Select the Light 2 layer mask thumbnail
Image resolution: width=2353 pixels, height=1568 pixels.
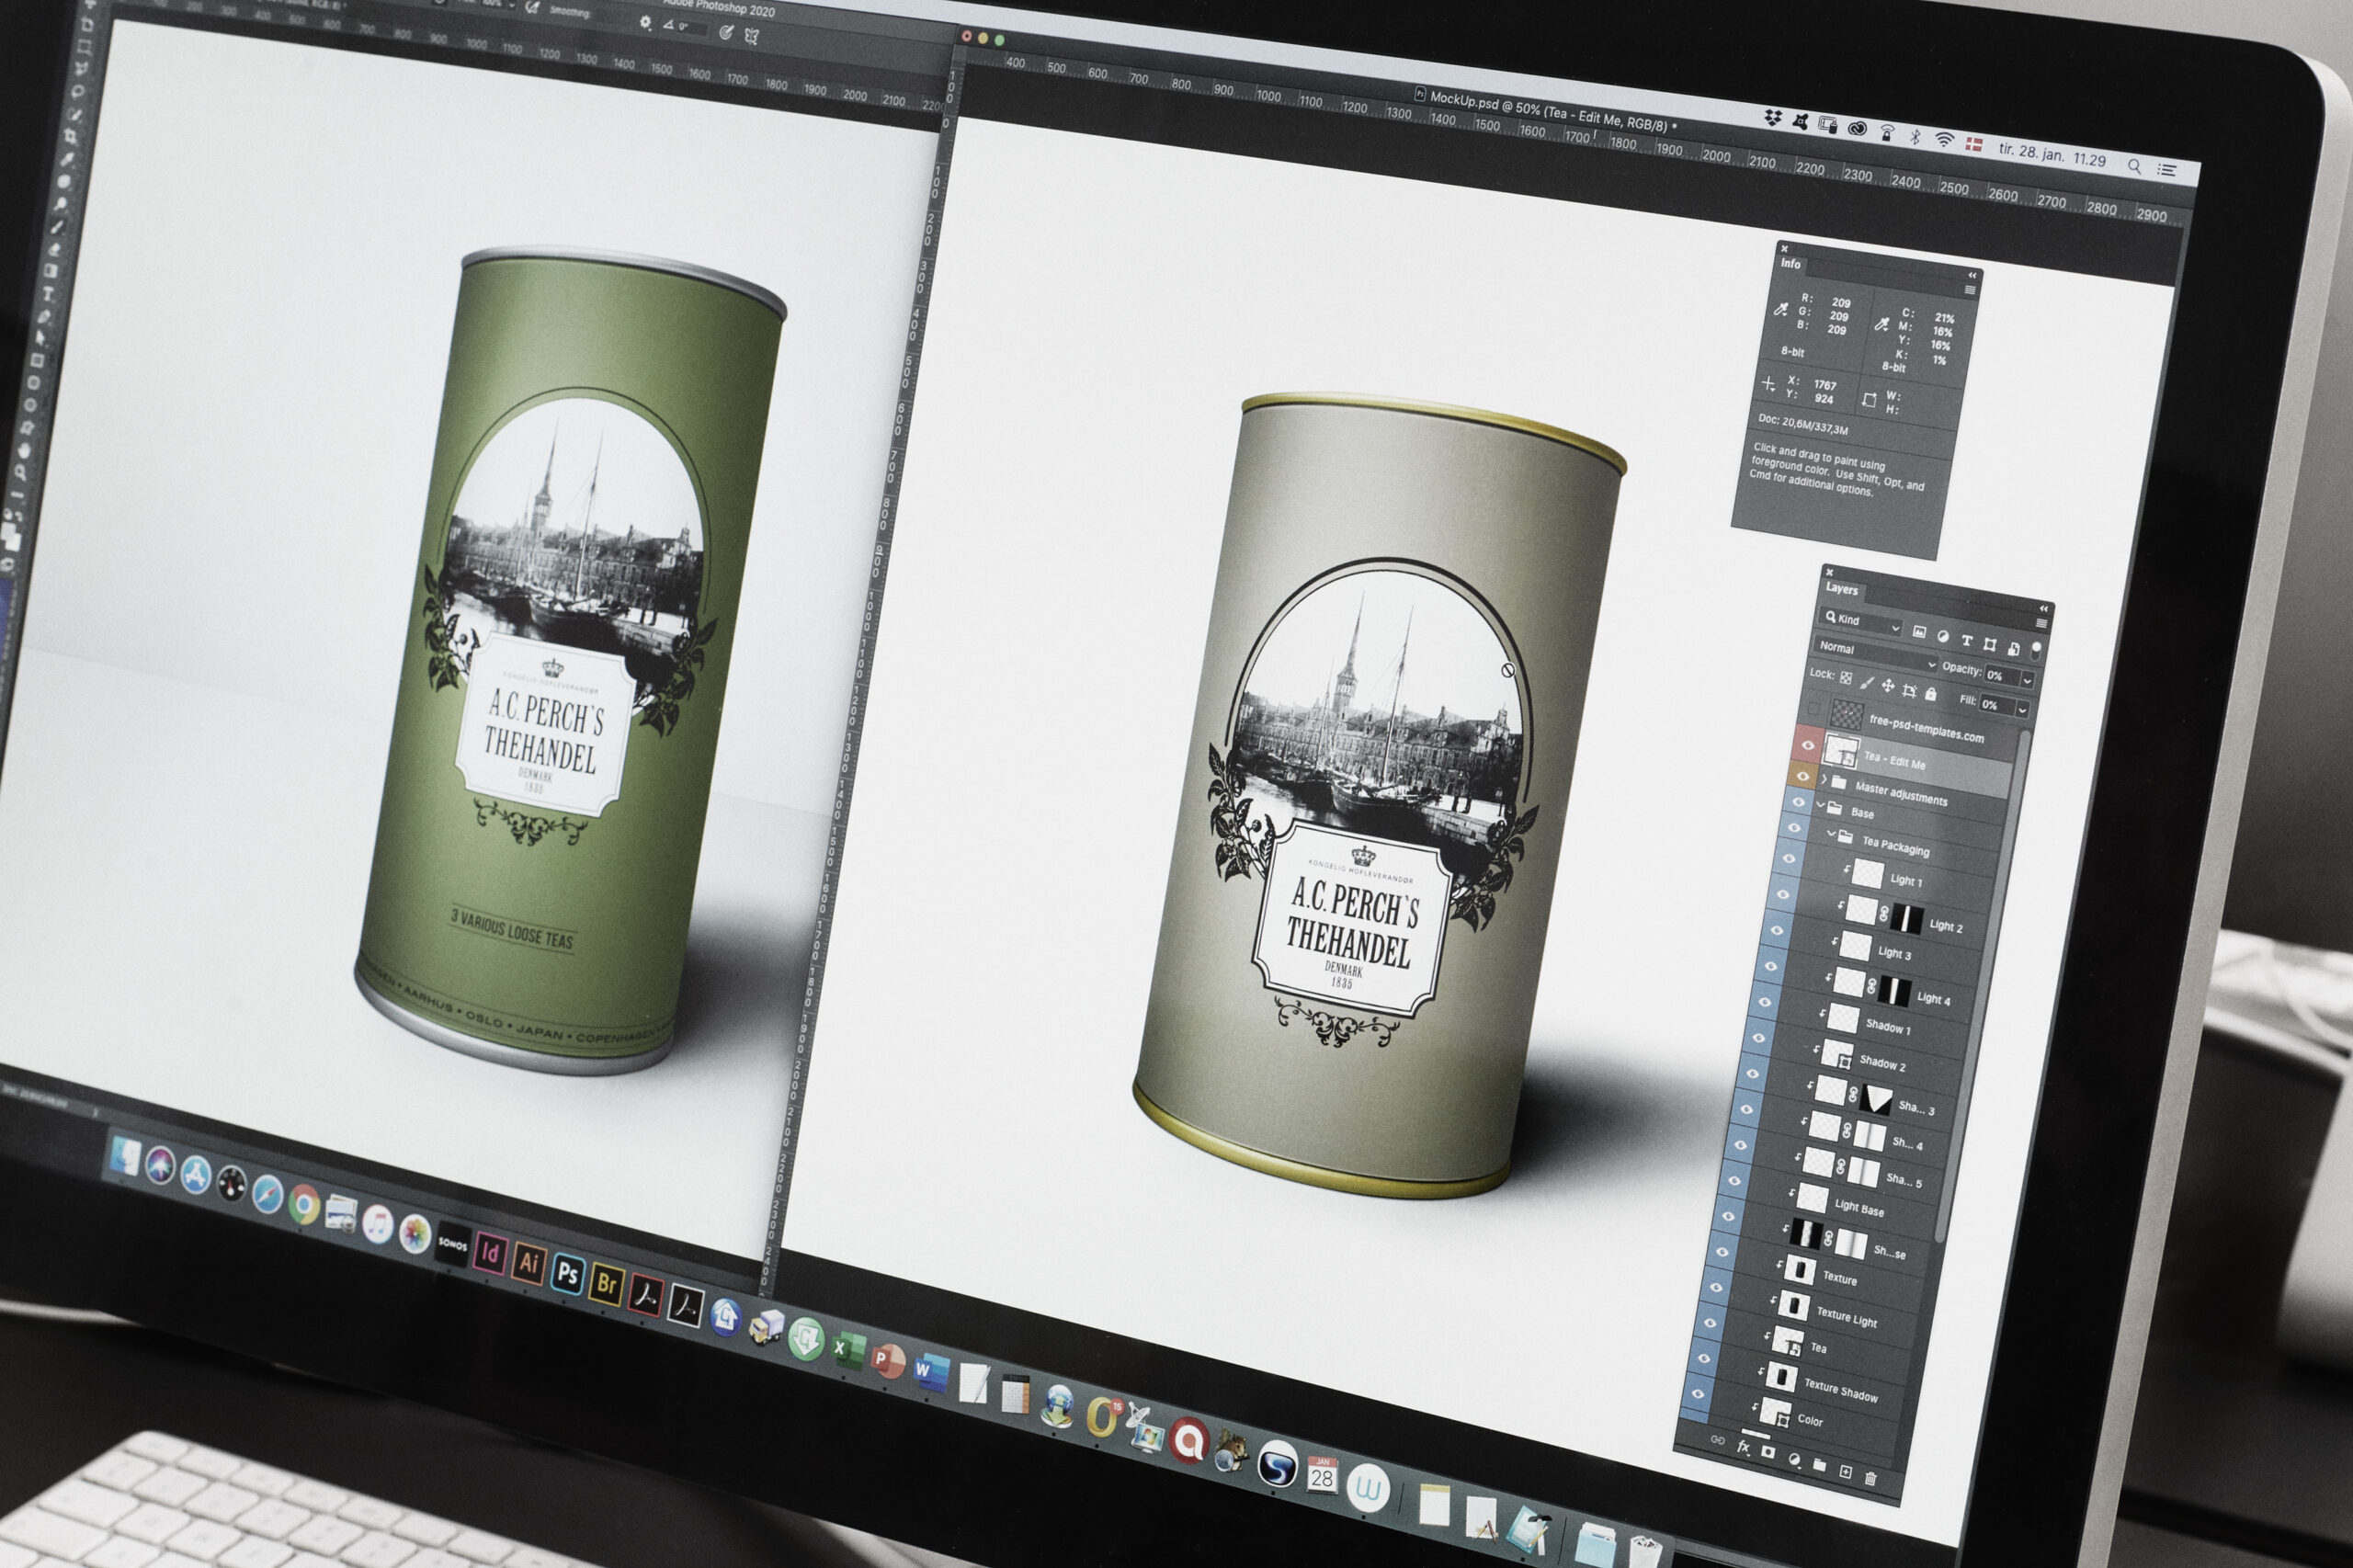click(1907, 921)
